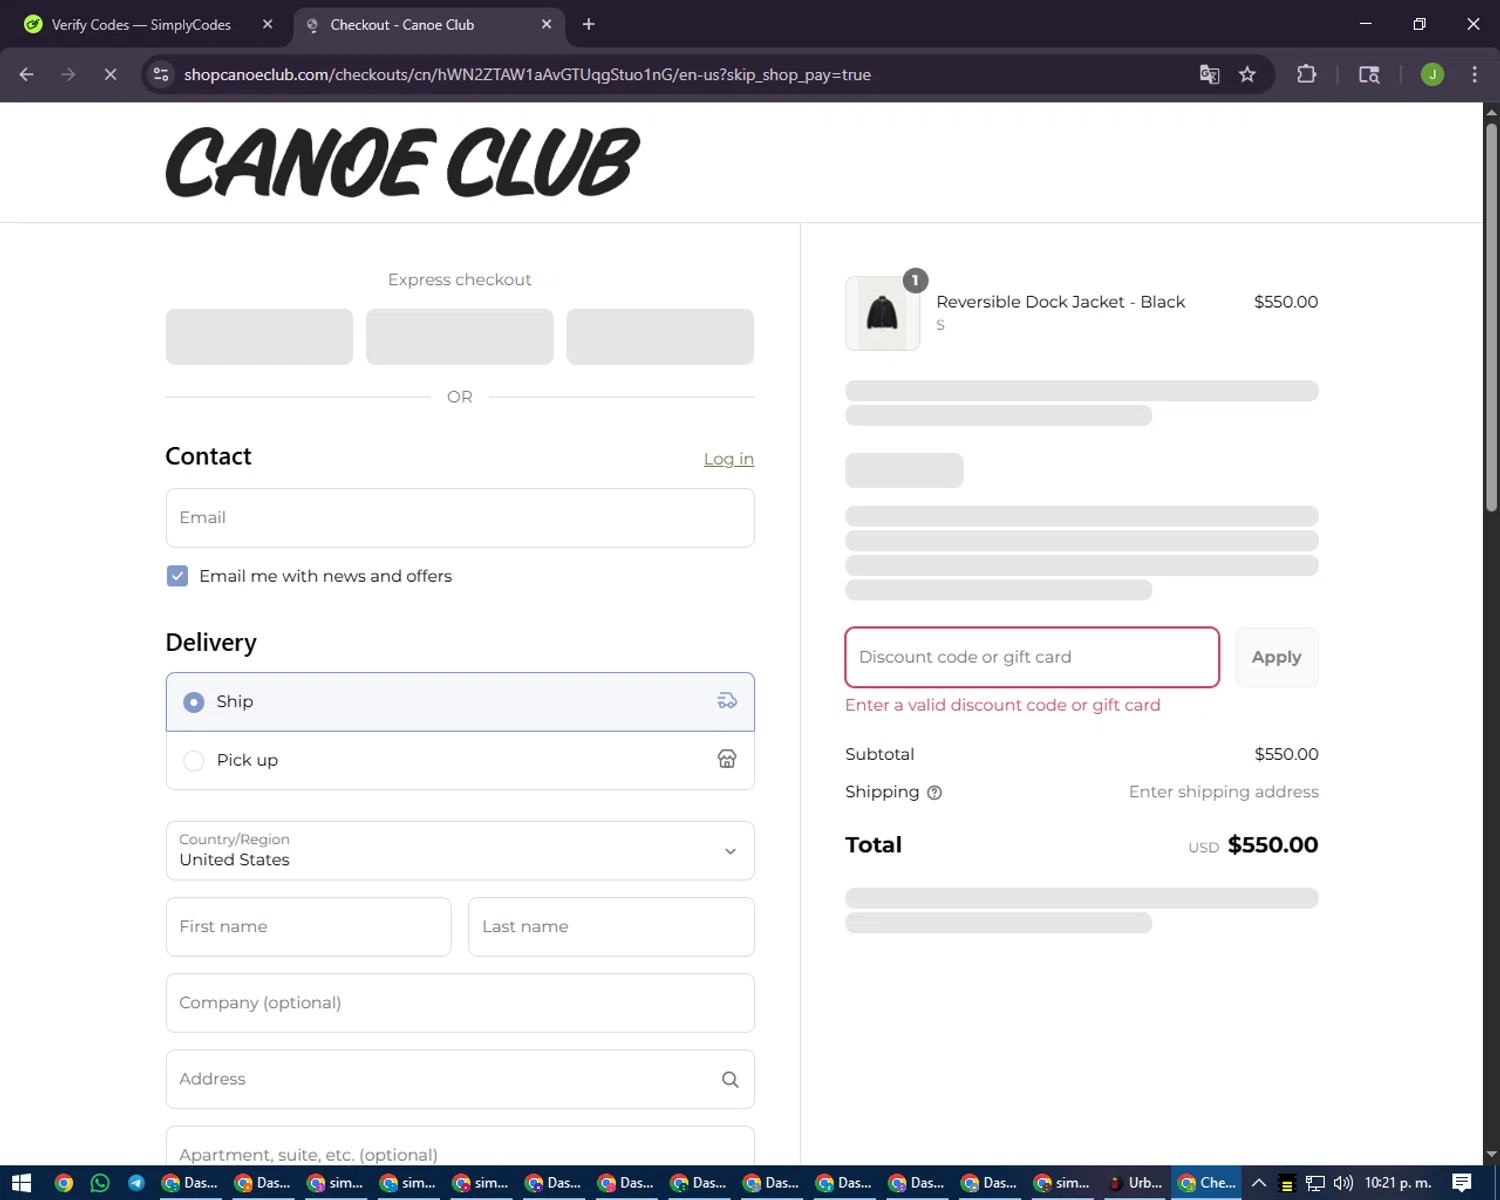Image resolution: width=1500 pixels, height=1200 pixels.
Task: Open the network icon in tray
Action: (x=1315, y=1183)
